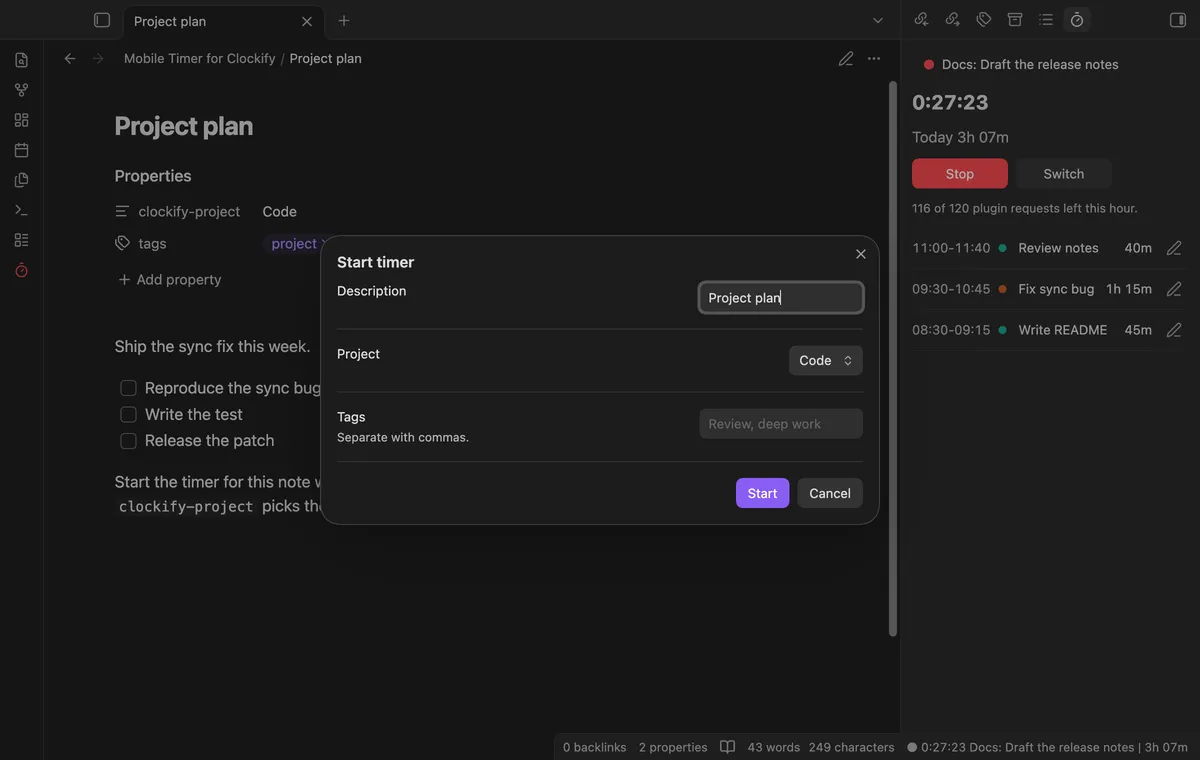Navigate forward with the right arrow
The height and width of the screenshot is (760, 1200).
tap(98, 59)
